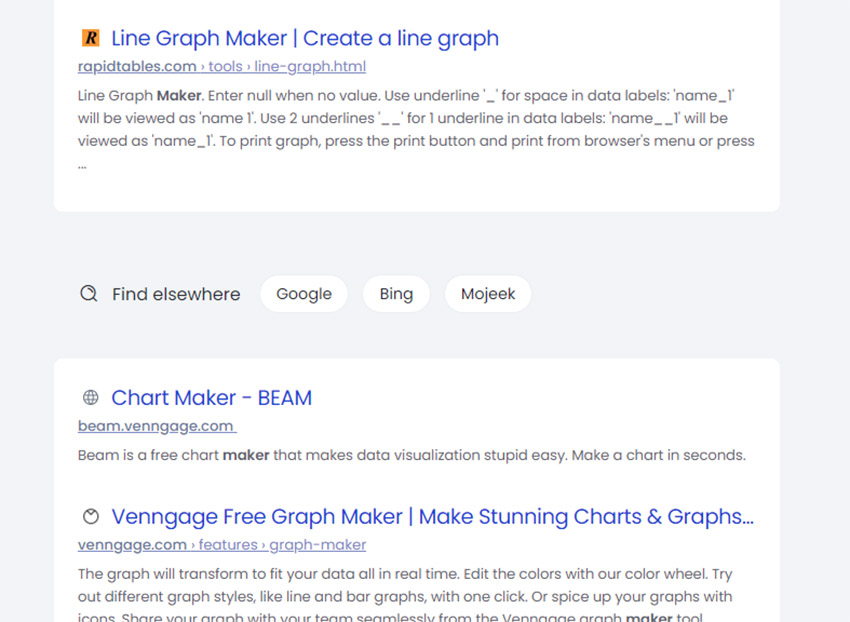Viewport: 850px width, 622px height.
Task: Click the rapidtables.com line-graph.html URL
Action: pyautogui.click(x=222, y=66)
